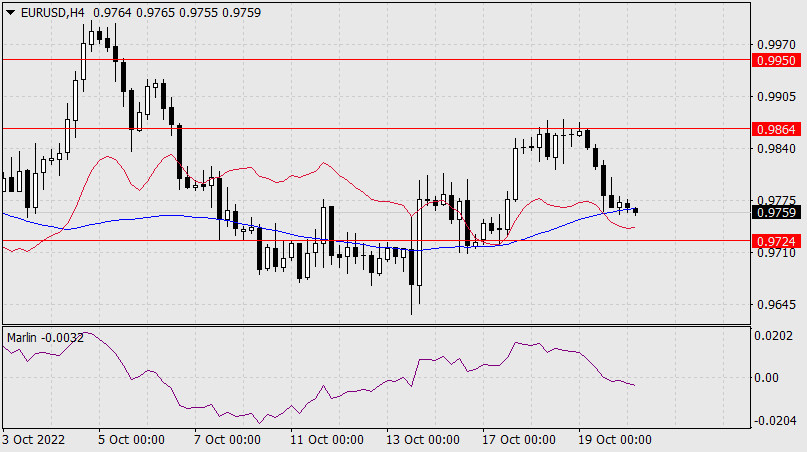Click the red 0.9950 price level tag
The width and height of the screenshot is (807, 452).
pos(777,60)
